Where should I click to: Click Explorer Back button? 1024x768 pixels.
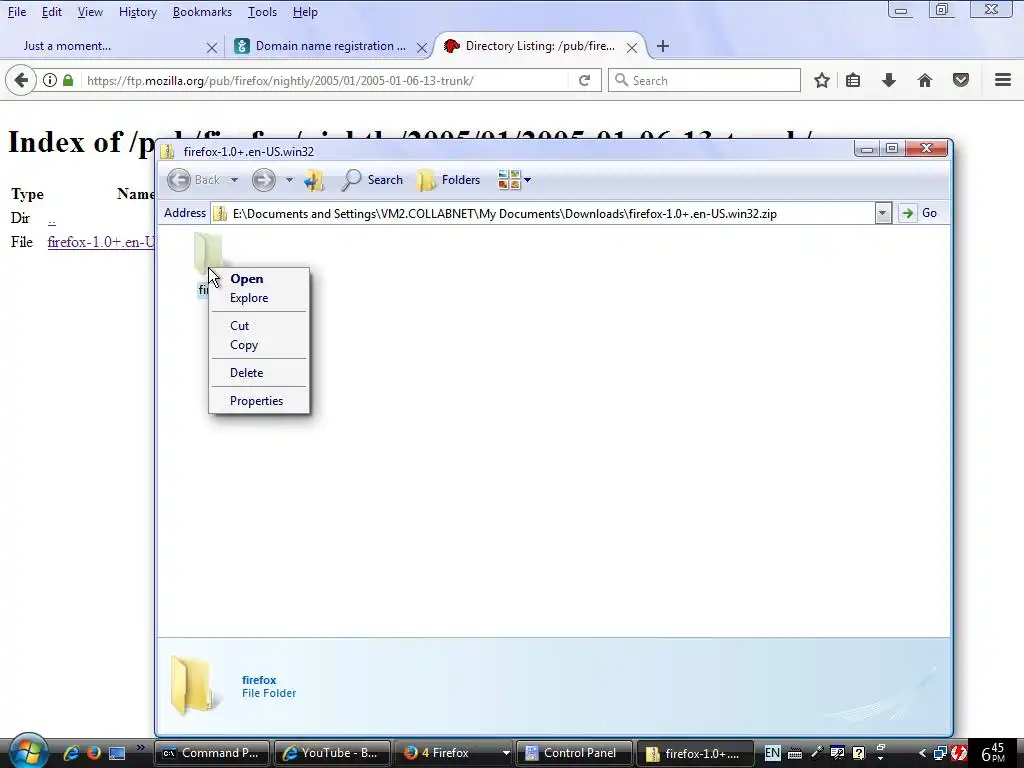coord(194,180)
